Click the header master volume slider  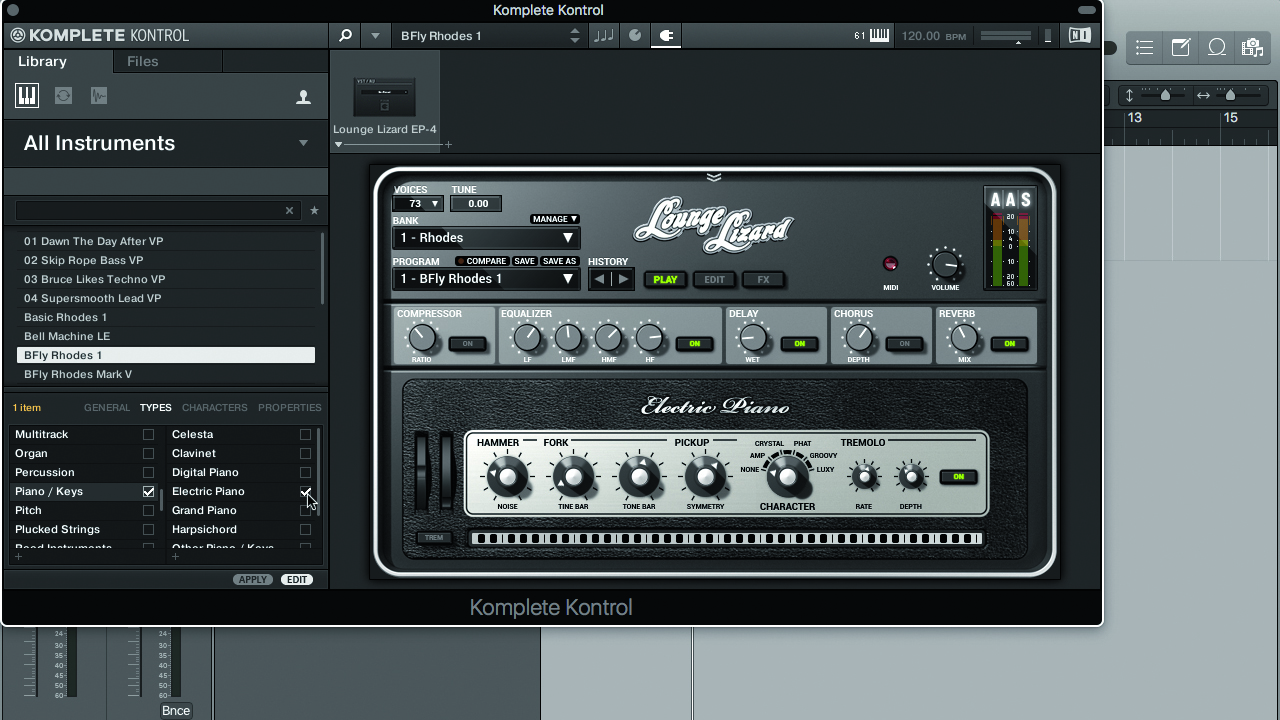tap(1005, 36)
